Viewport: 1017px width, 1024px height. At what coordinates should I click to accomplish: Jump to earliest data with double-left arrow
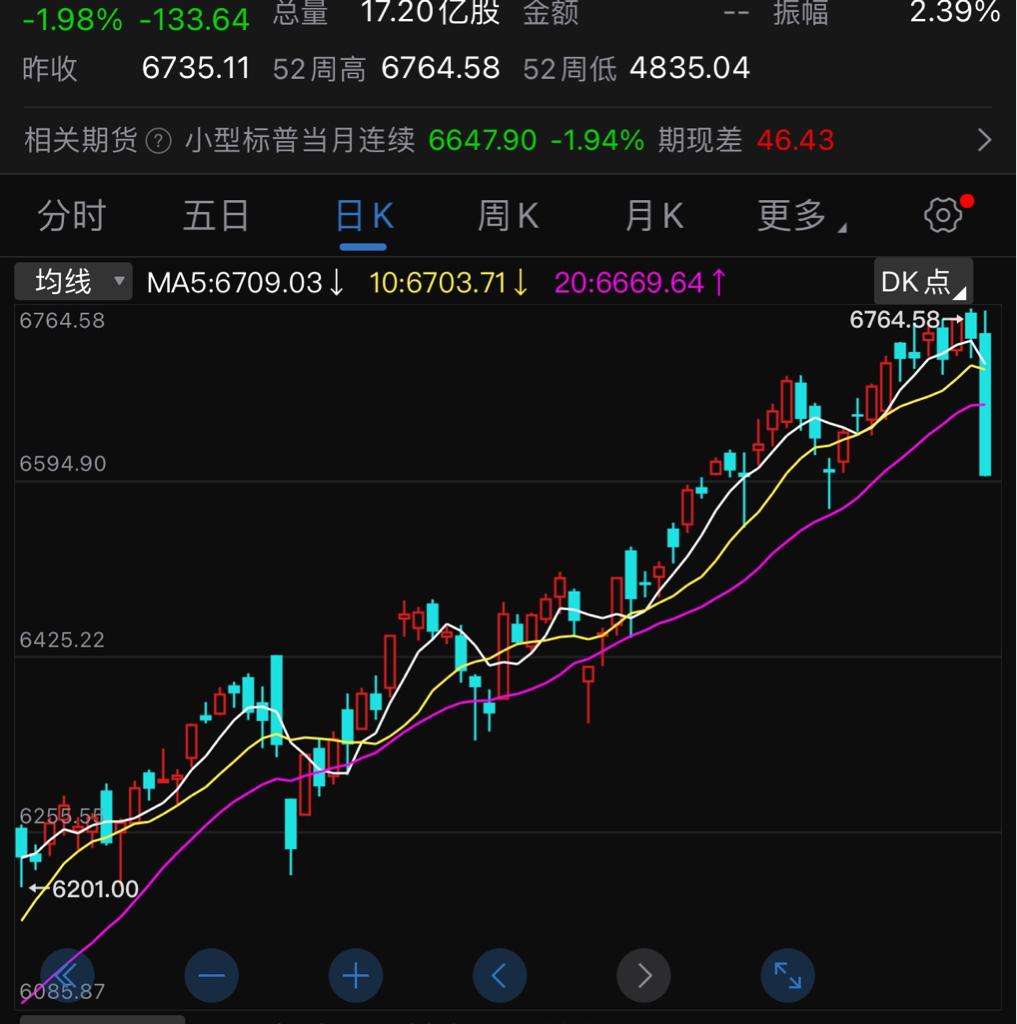(x=67, y=976)
